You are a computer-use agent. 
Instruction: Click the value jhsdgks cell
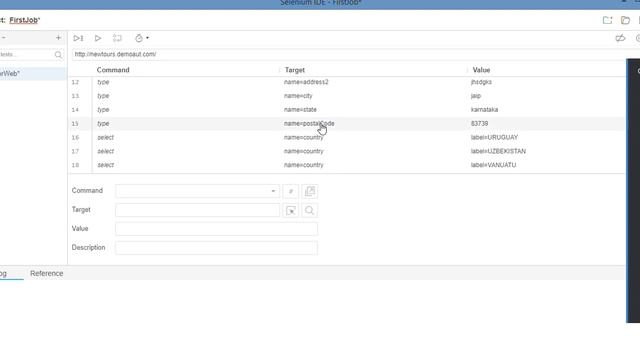pos(481,82)
